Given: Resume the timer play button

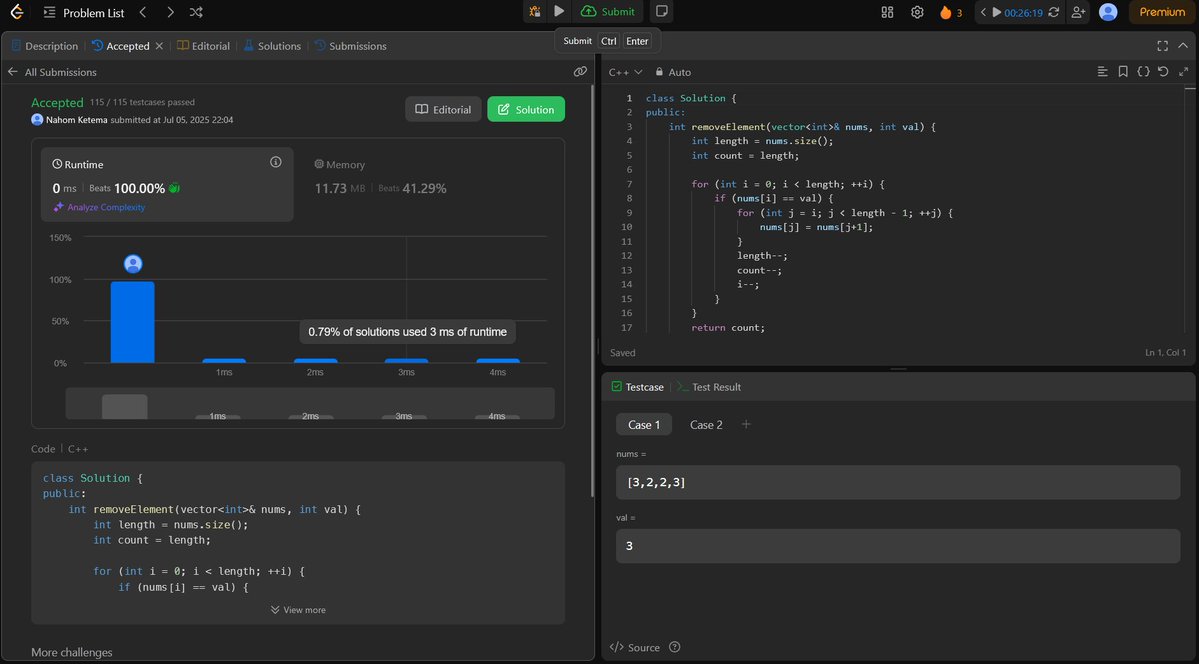Looking at the screenshot, I should [996, 12].
